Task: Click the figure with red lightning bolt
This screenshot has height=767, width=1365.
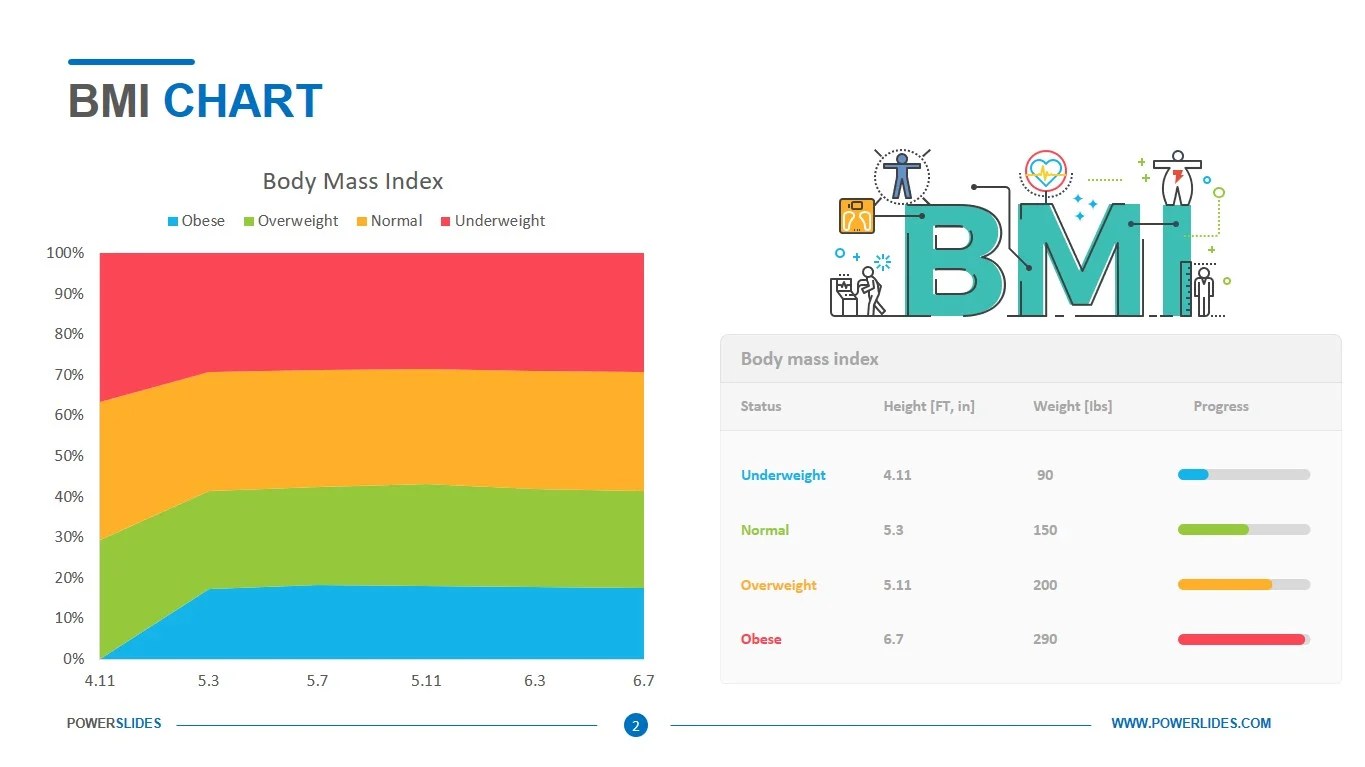Action: pyautogui.click(x=1177, y=180)
